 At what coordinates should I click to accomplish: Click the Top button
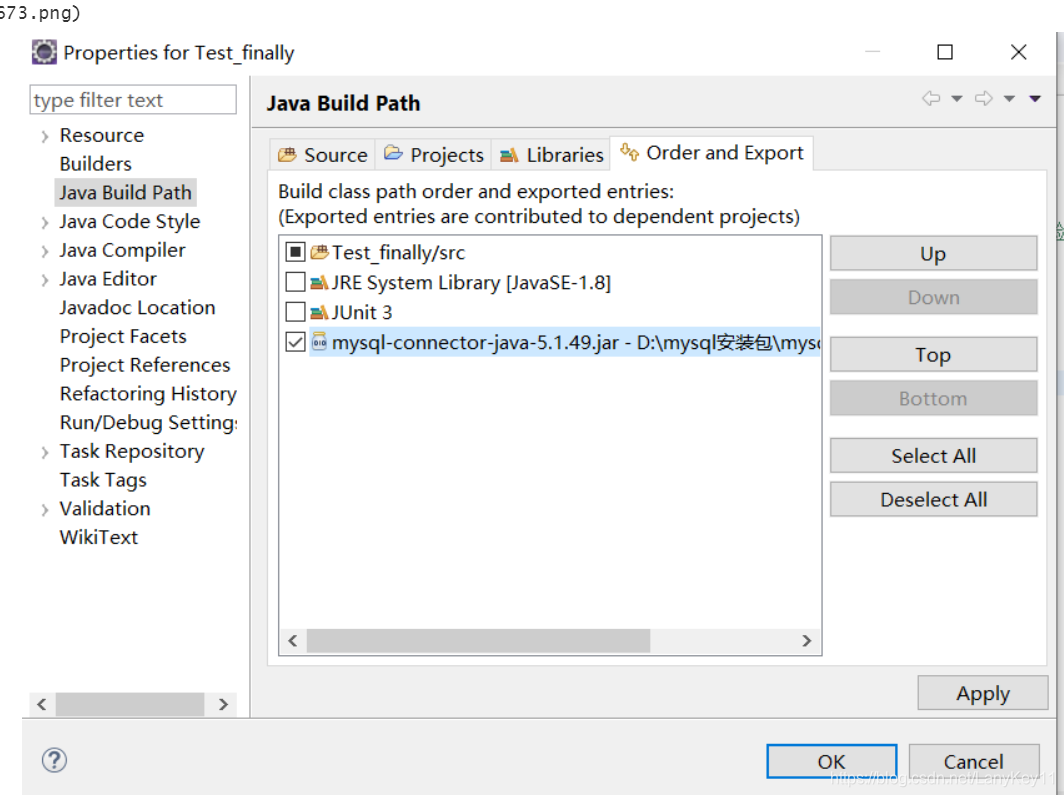[x=933, y=355]
